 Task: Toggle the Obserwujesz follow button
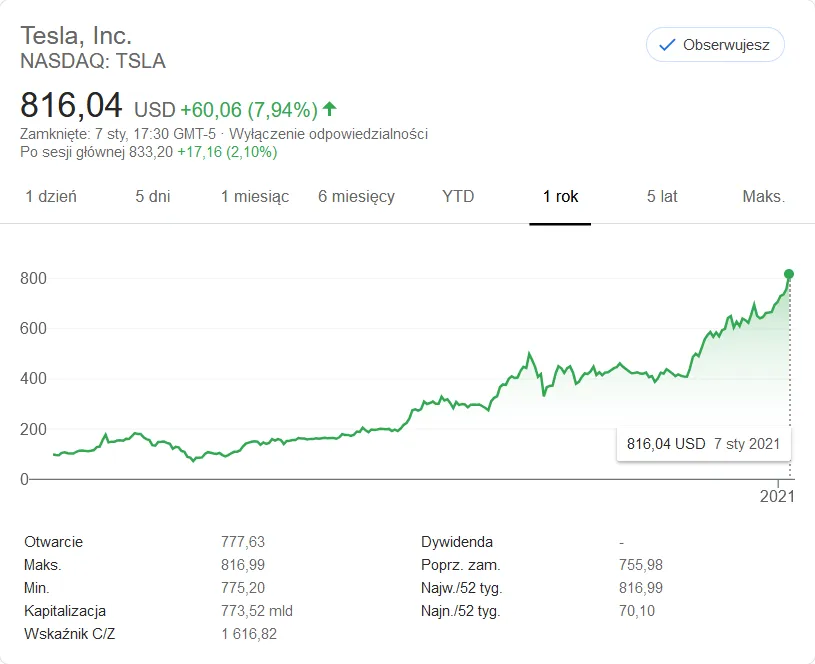click(715, 45)
